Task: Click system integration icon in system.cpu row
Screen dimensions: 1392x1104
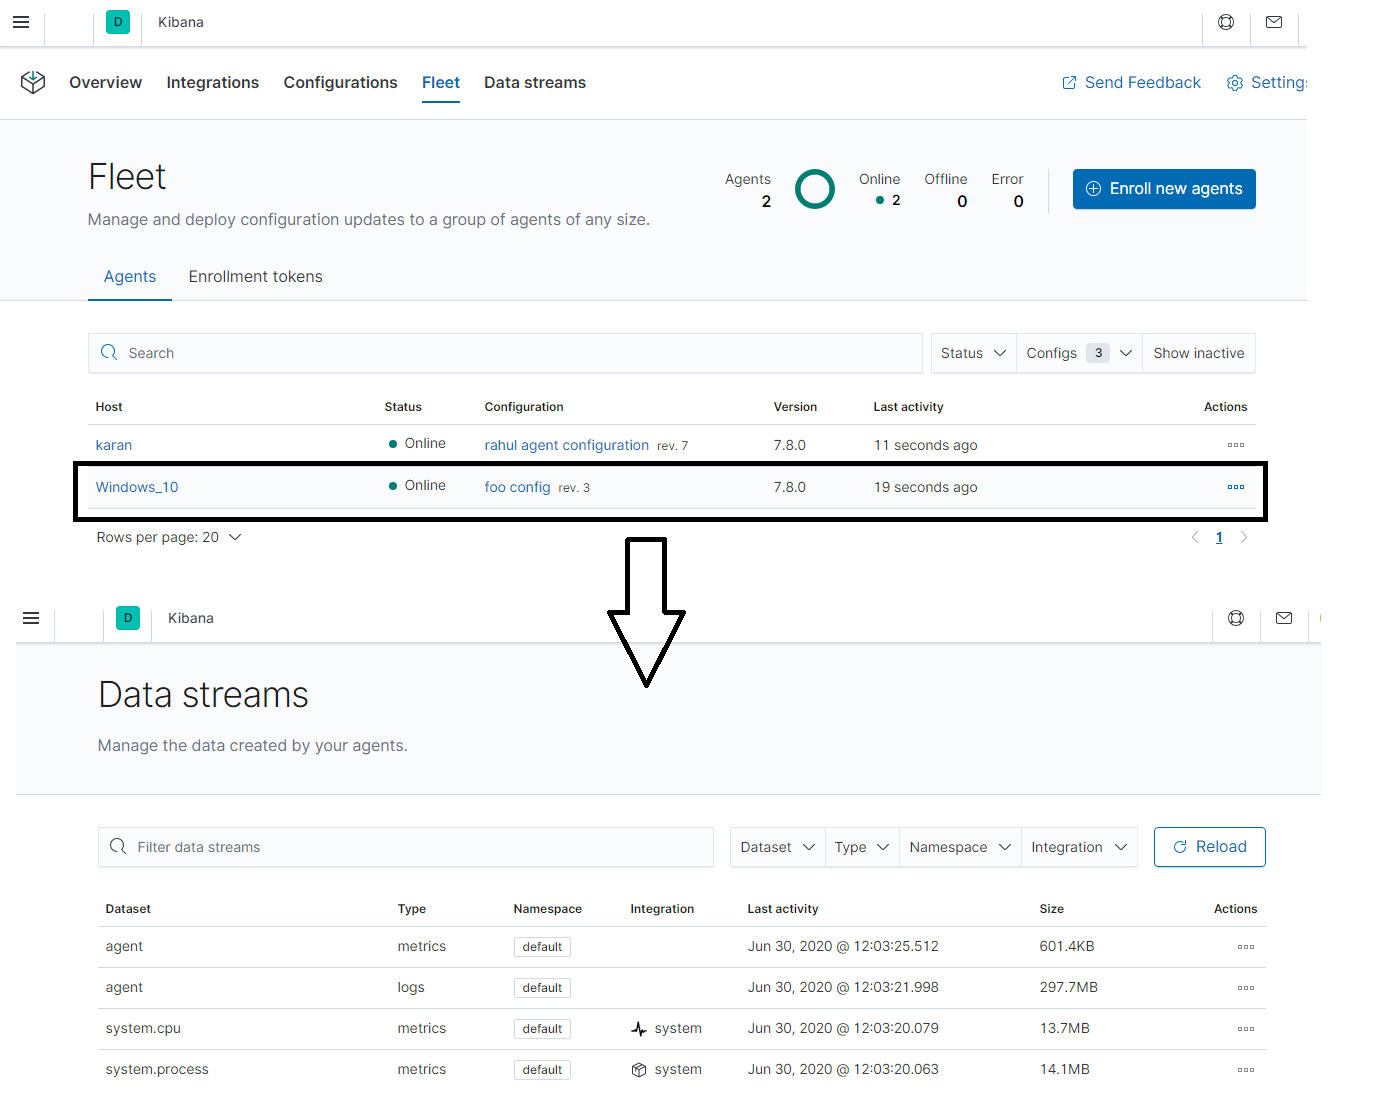Action: [639, 1029]
